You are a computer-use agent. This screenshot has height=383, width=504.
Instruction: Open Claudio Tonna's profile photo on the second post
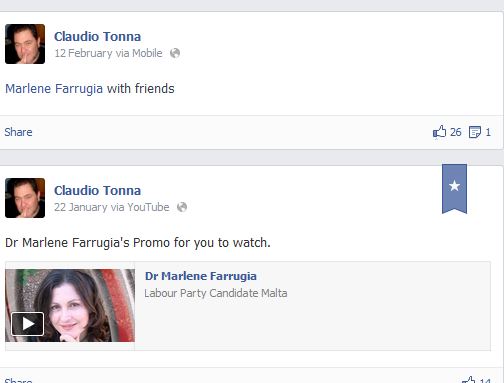(x=25, y=198)
